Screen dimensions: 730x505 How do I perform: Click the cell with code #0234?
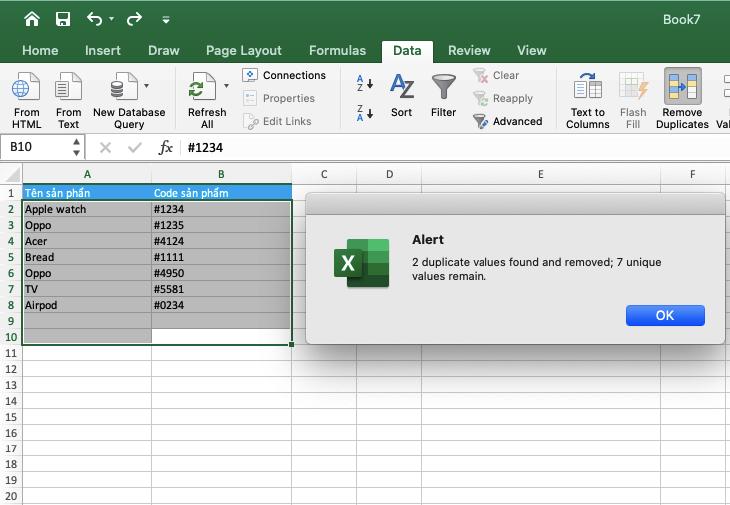pyautogui.click(x=222, y=305)
